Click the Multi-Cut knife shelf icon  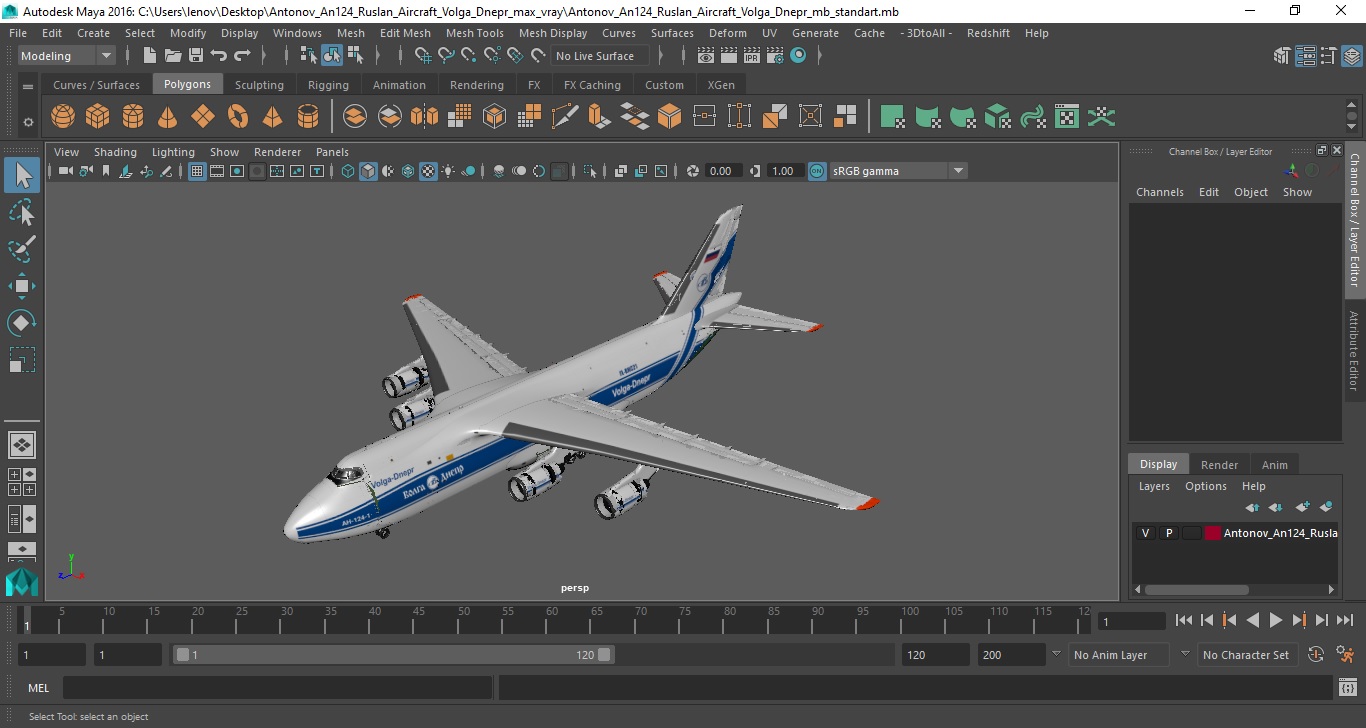[565, 117]
